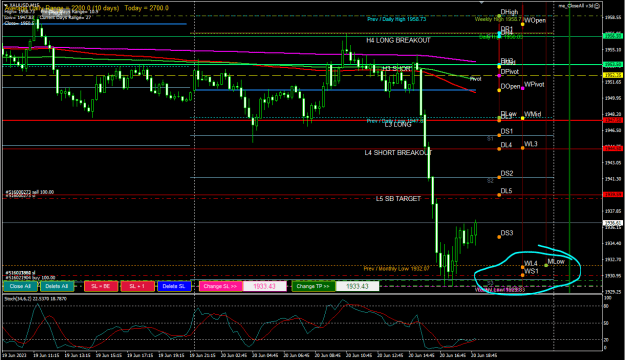The height and width of the screenshot is (360, 625).
Task: Click the Close All button
Action: [x=20, y=286]
